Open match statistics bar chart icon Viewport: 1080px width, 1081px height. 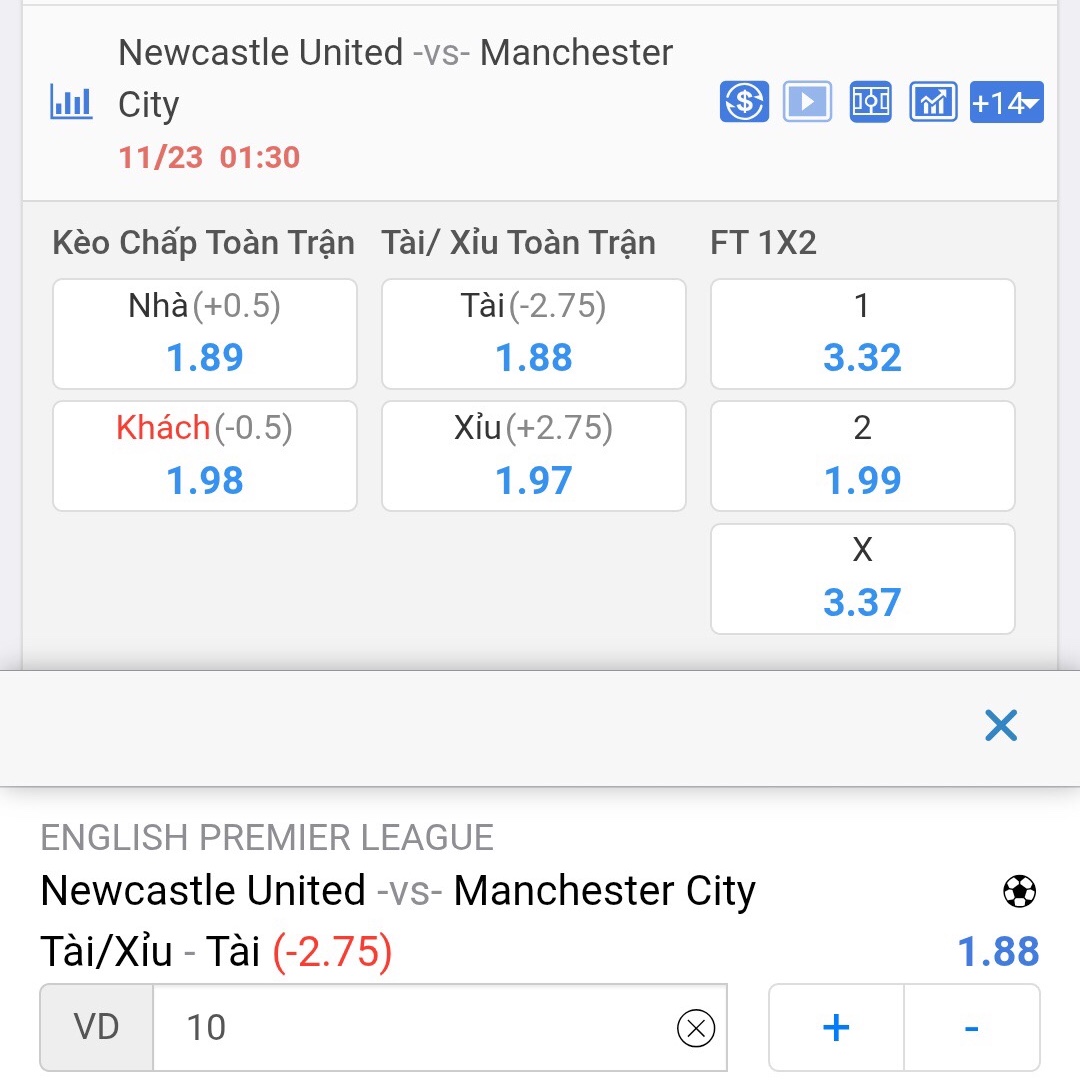(x=71, y=103)
